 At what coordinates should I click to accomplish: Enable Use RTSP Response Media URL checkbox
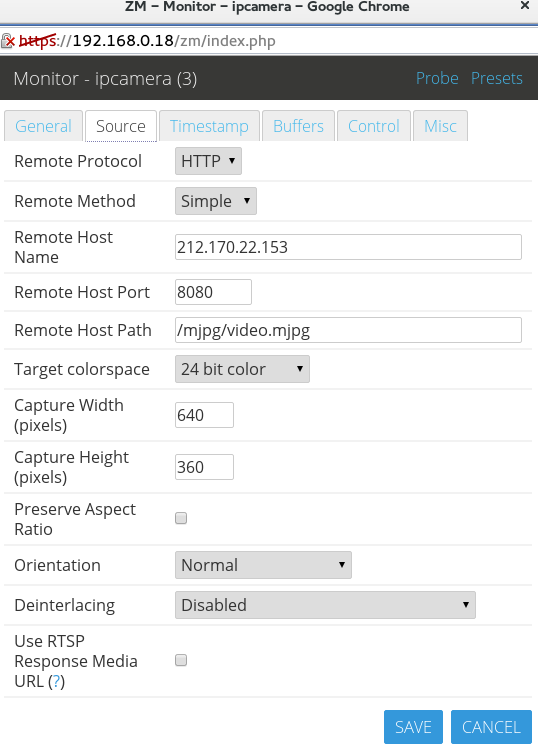(181, 660)
